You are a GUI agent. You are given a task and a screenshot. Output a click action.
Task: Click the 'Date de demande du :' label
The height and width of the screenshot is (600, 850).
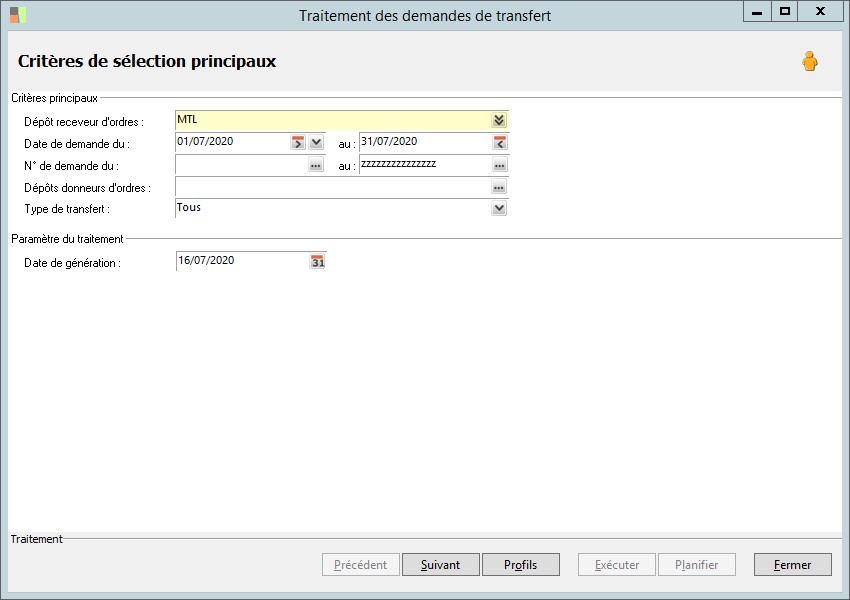click(x=77, y=144)
